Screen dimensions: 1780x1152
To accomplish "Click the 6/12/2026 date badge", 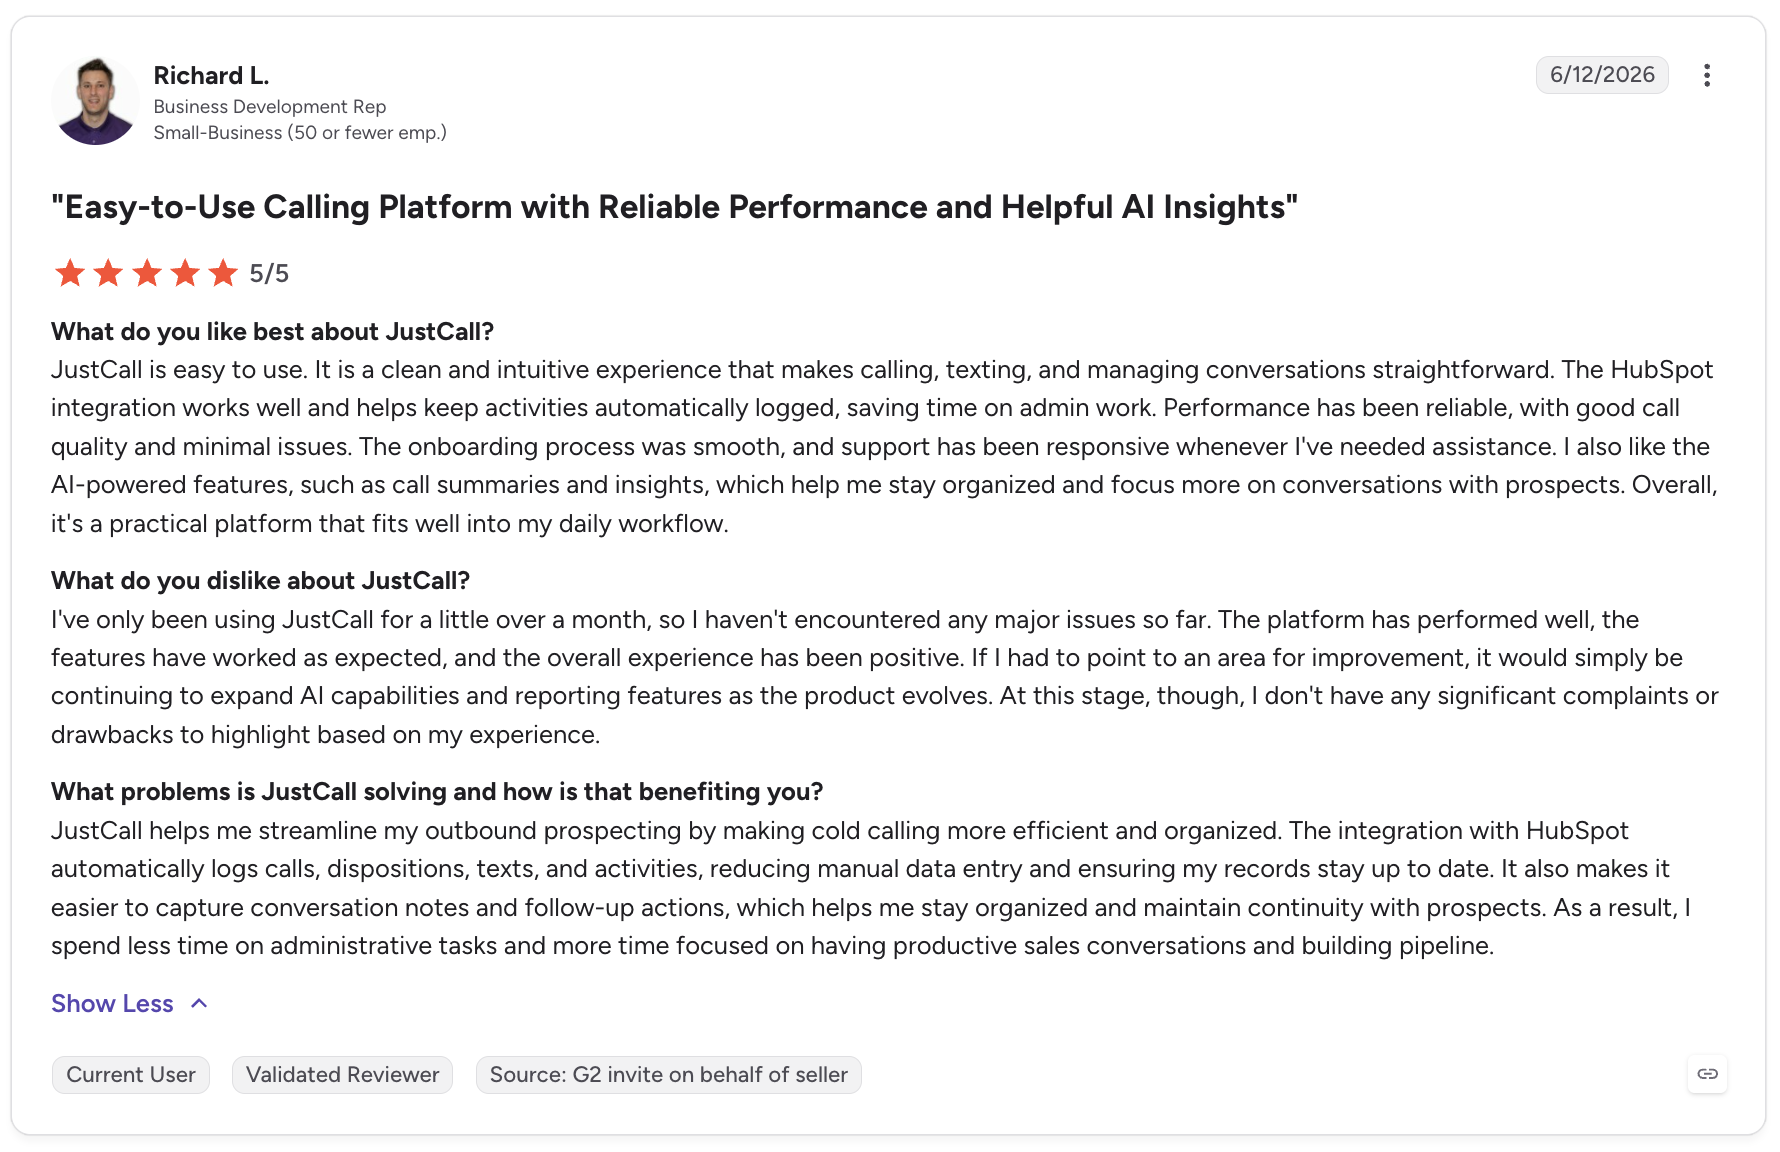I will tap(1602, 75).
